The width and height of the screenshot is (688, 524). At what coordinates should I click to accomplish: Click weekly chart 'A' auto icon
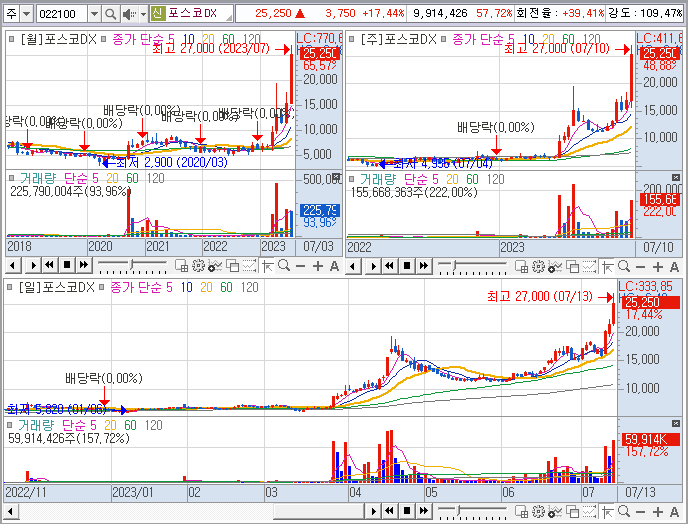pyautogui.click(x=674, y=266)
